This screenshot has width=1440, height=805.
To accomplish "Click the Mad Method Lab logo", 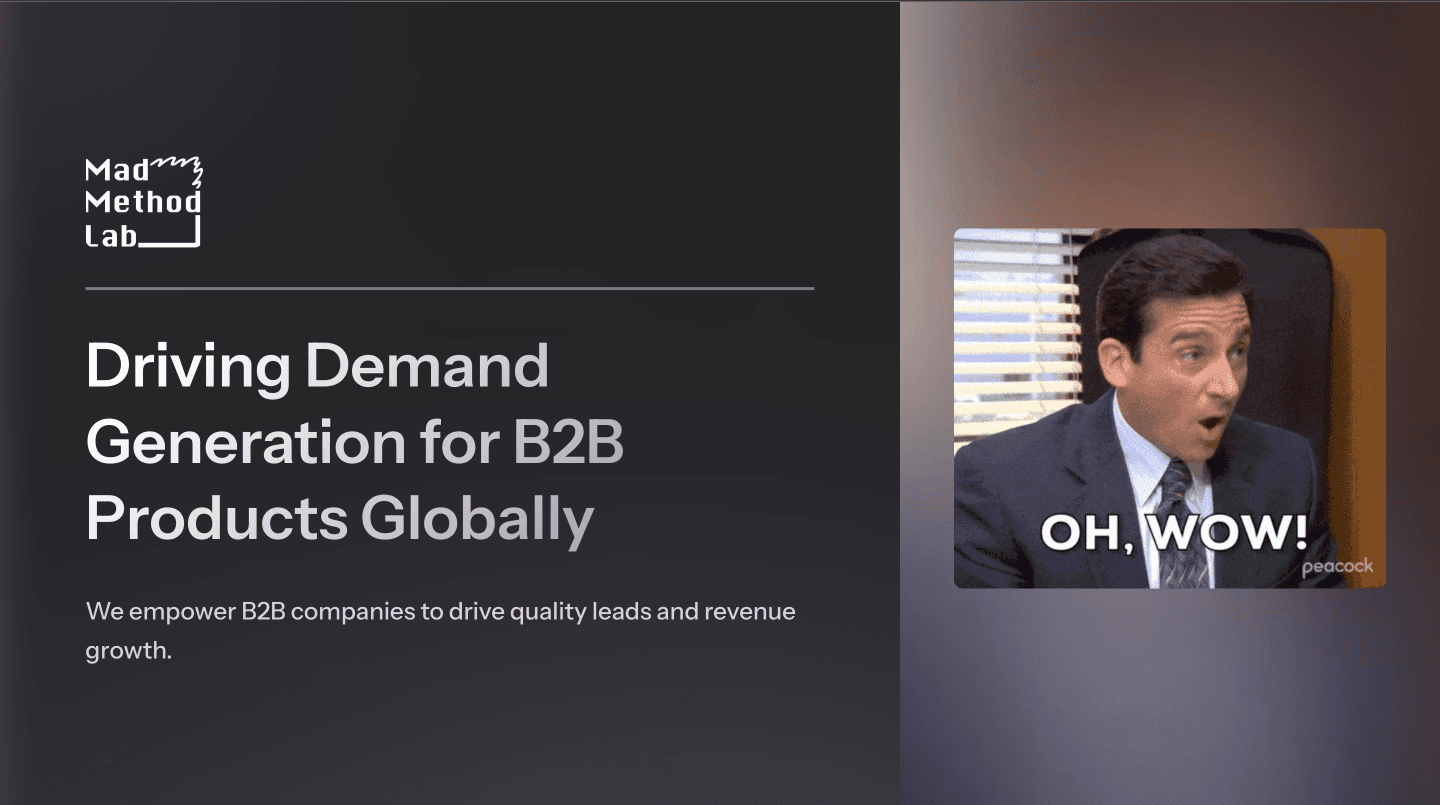I will pyautogui.click(x=144, y=202).
